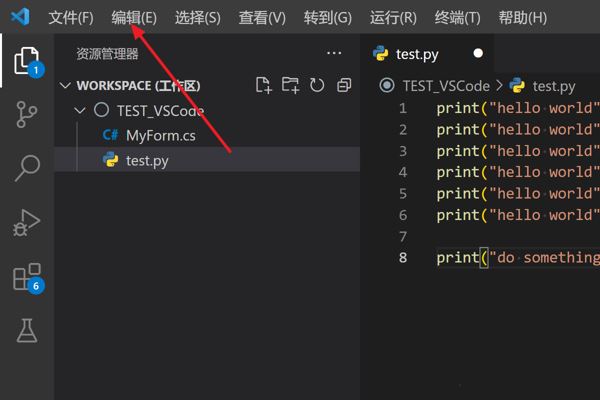600x400 pixels.
Task: Open the explorer more actions ellipsis
Action: 333,54
